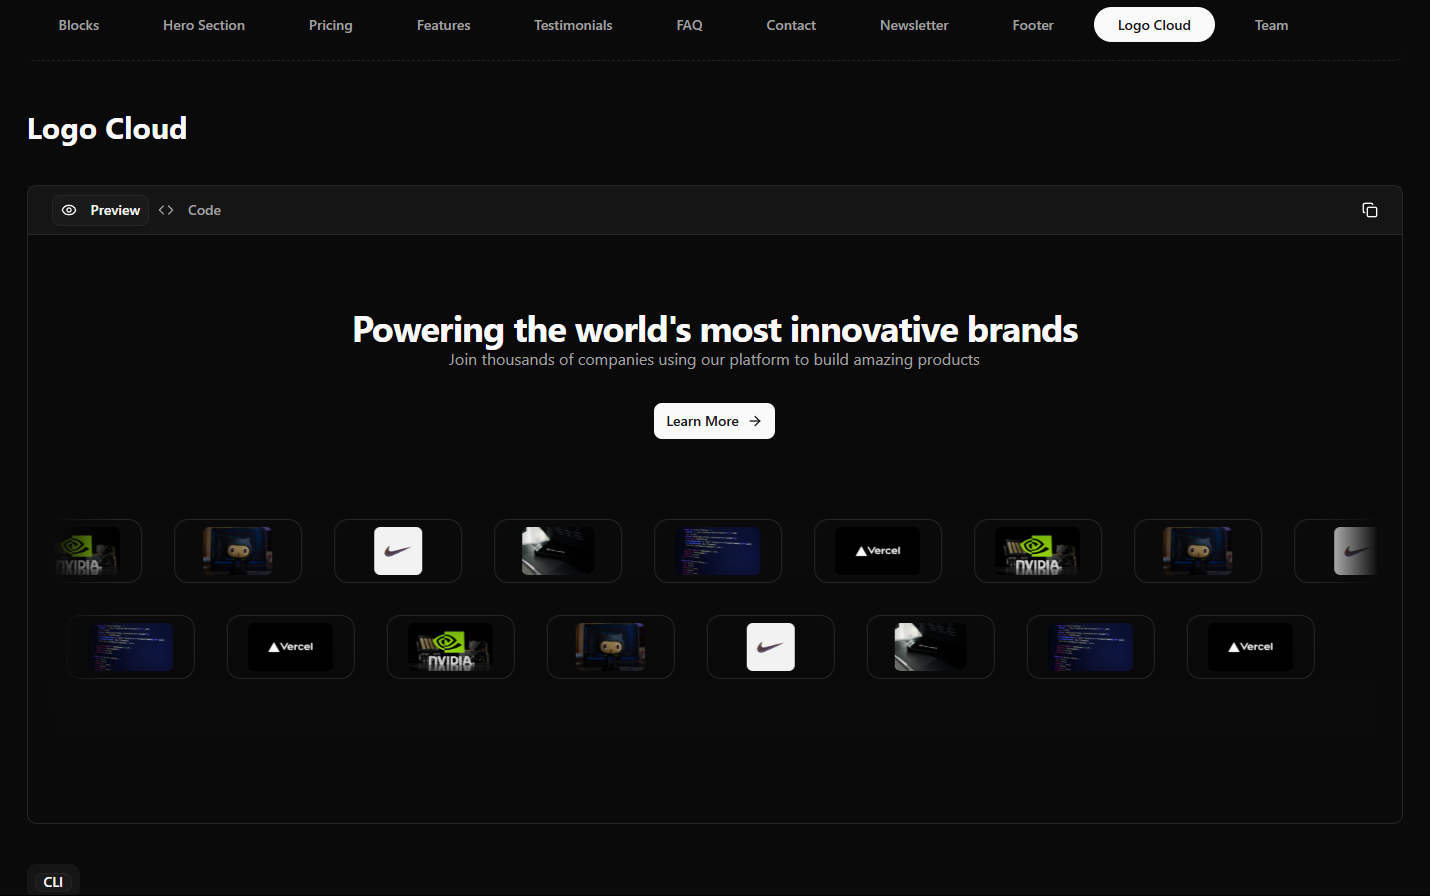This screenshot has height=896, width=1430.
Task: Go to the Testimonials category
Action: pyautogui.click(x=573, y=25)
